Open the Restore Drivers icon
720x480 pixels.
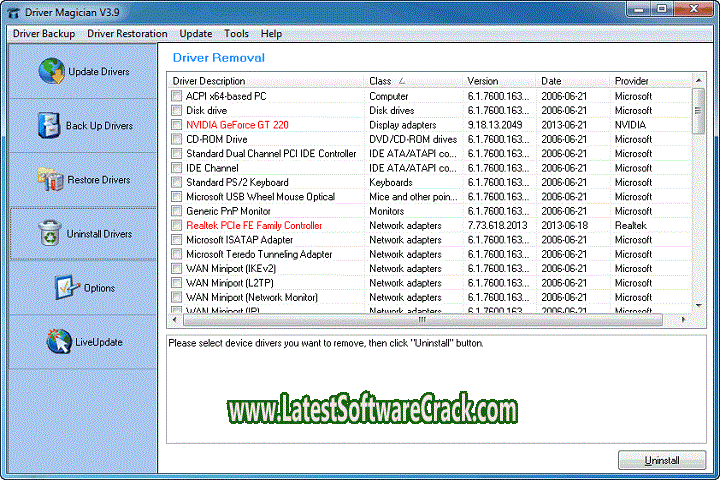pos(50,179)
